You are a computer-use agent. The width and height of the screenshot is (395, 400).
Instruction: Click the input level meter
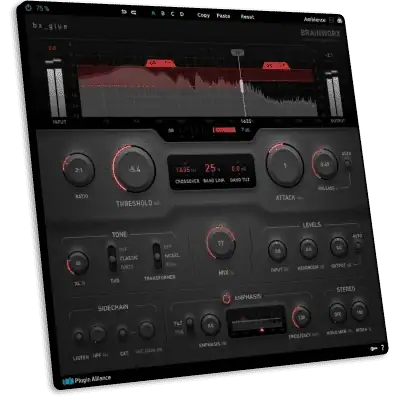pos(56,92)
